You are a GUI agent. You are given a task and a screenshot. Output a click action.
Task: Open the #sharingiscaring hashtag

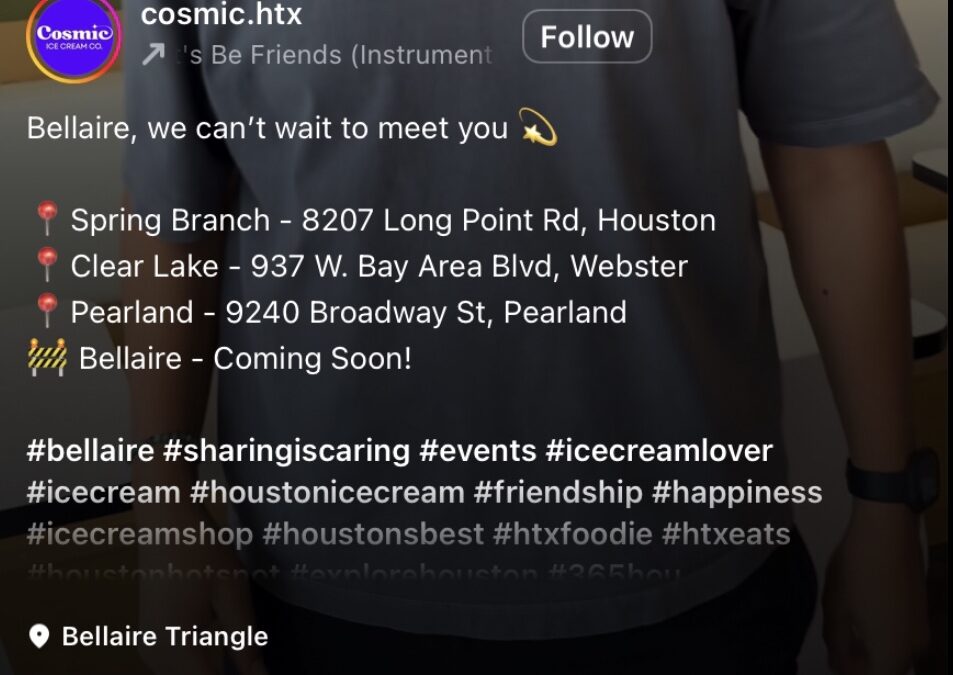pyautogui.click(x=287, y=451)
